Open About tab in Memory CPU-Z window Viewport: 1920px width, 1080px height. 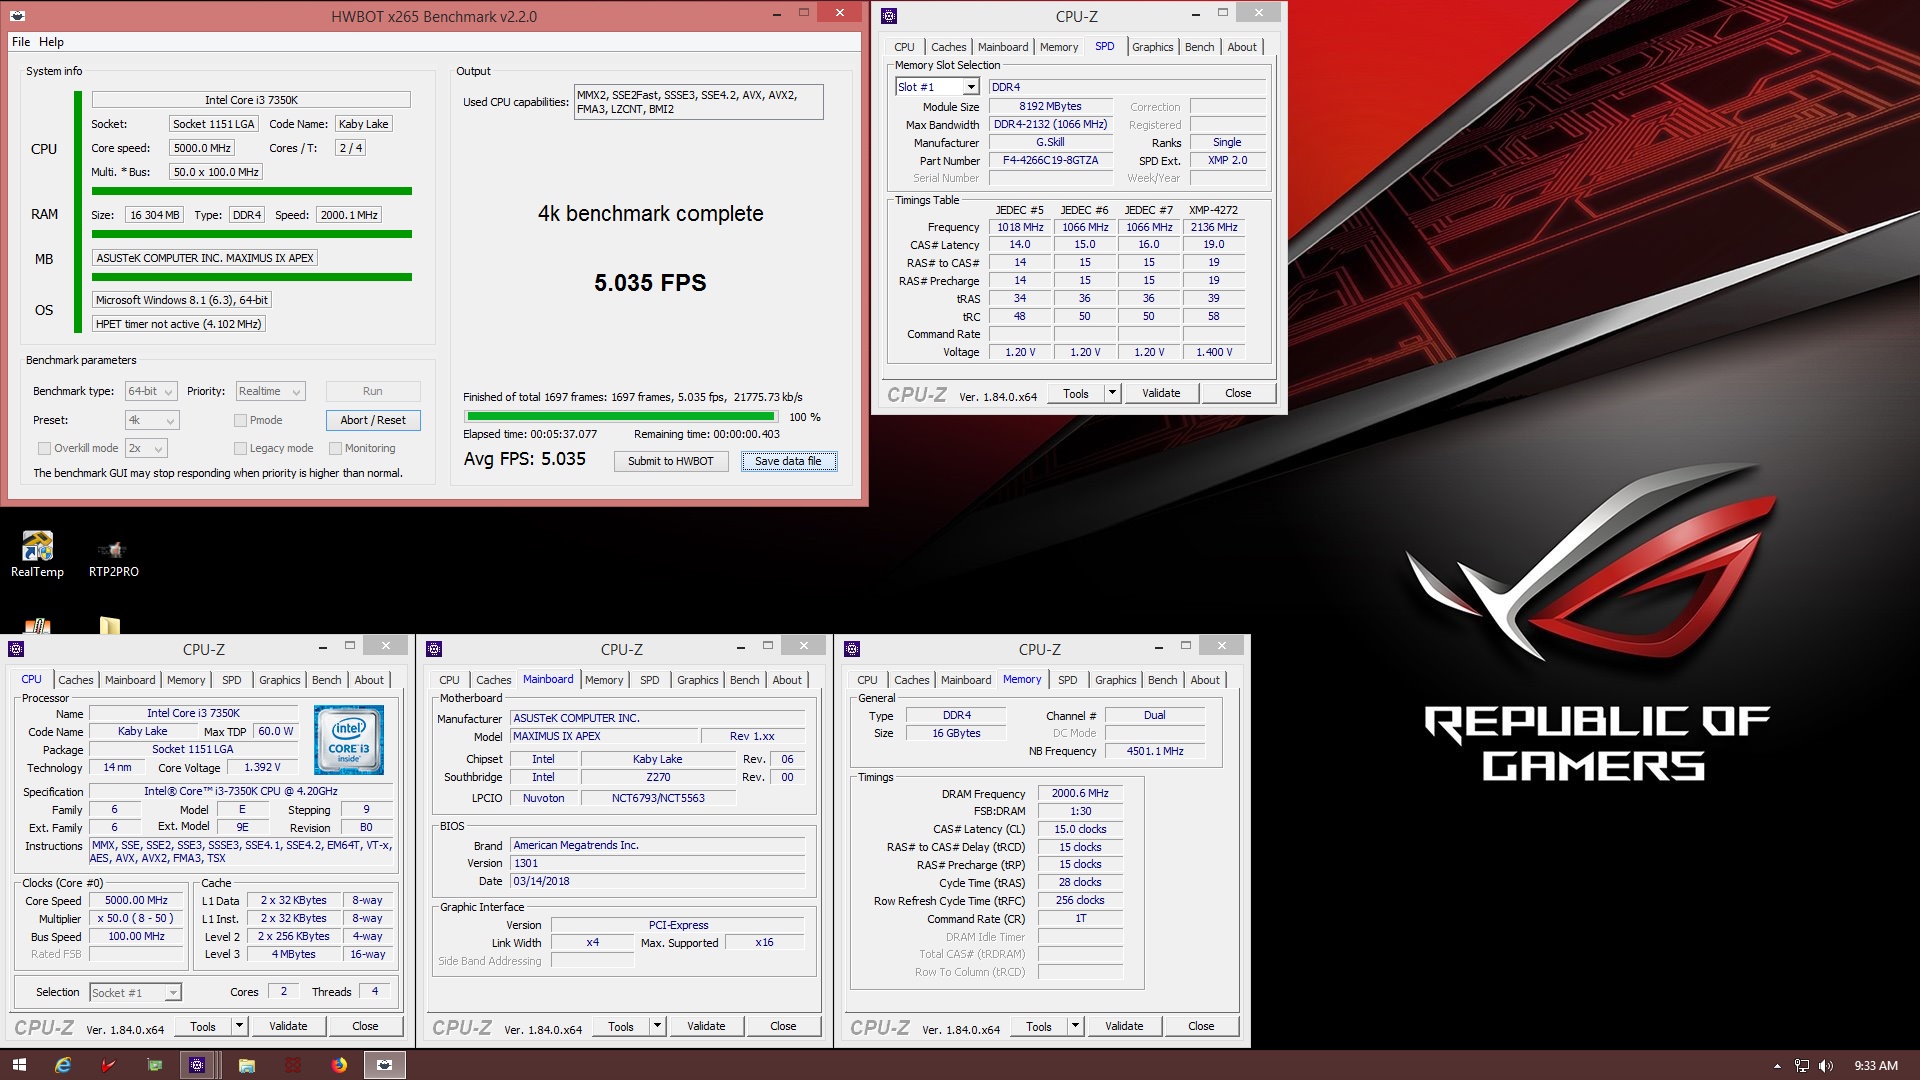(x=1205, y=680)
